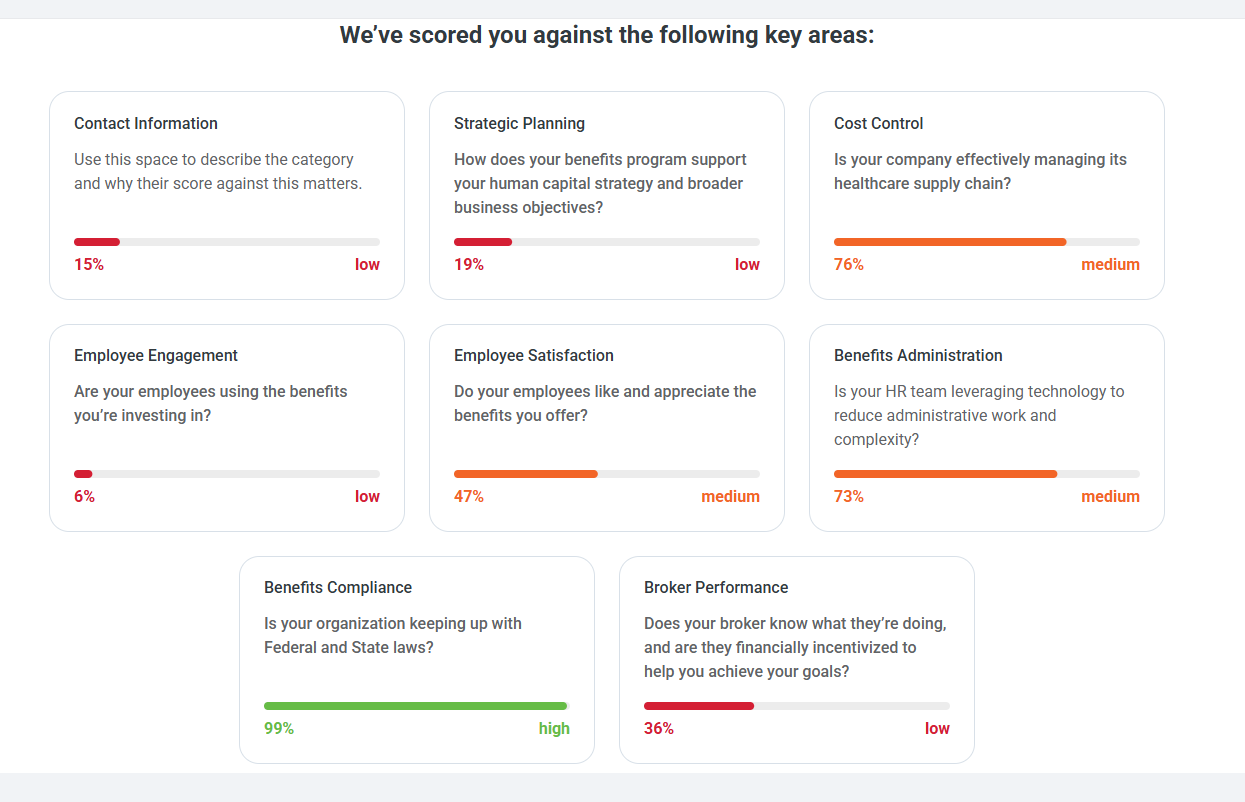Image resolution: width=1245 pixels, height=802 pixels.
Task: Click the Contact Information progress bar
Action: point(227,242)
